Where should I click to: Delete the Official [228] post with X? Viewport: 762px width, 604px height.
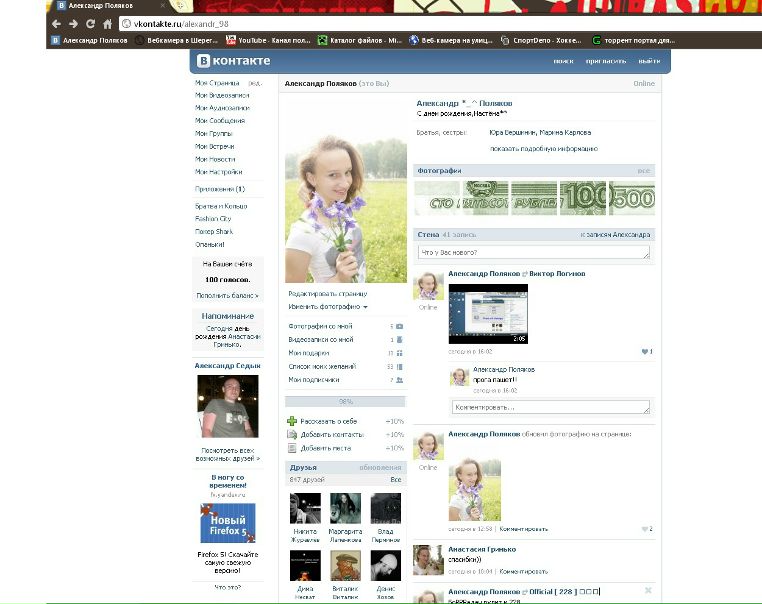click(x=648, y=590)
